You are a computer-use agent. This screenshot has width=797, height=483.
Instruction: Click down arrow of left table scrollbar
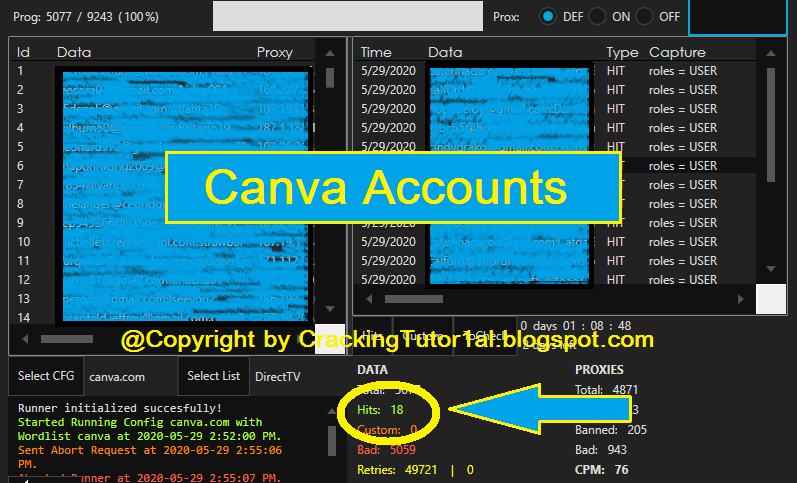point(330,309)
